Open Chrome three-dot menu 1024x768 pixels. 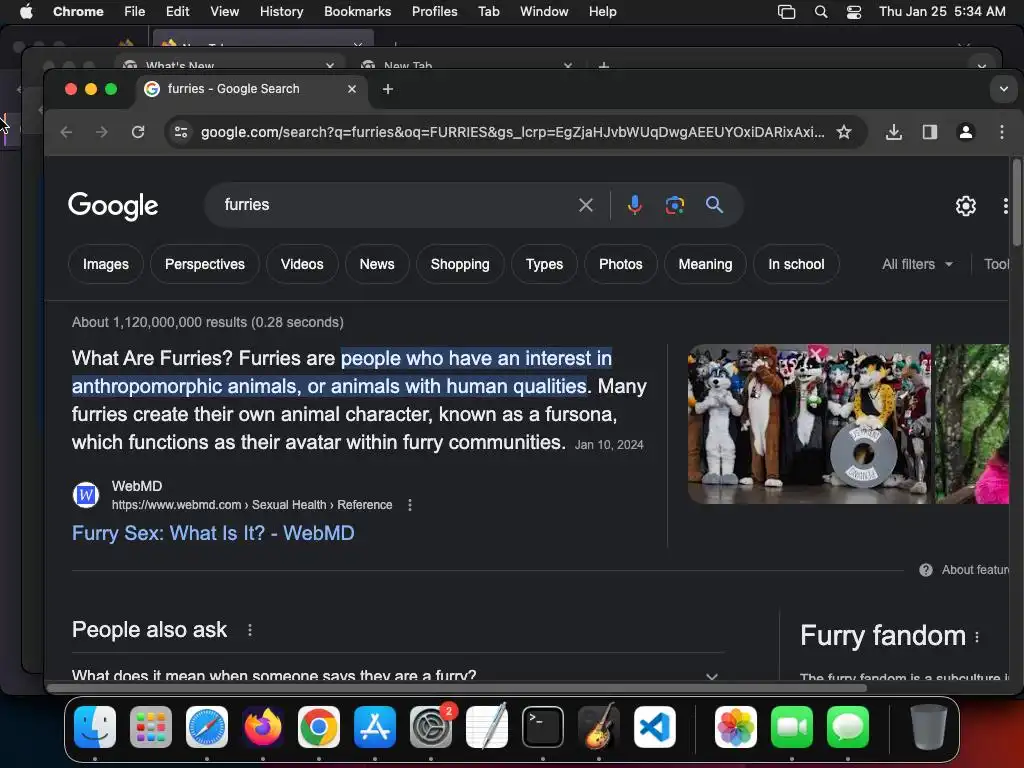point(1002,132)
